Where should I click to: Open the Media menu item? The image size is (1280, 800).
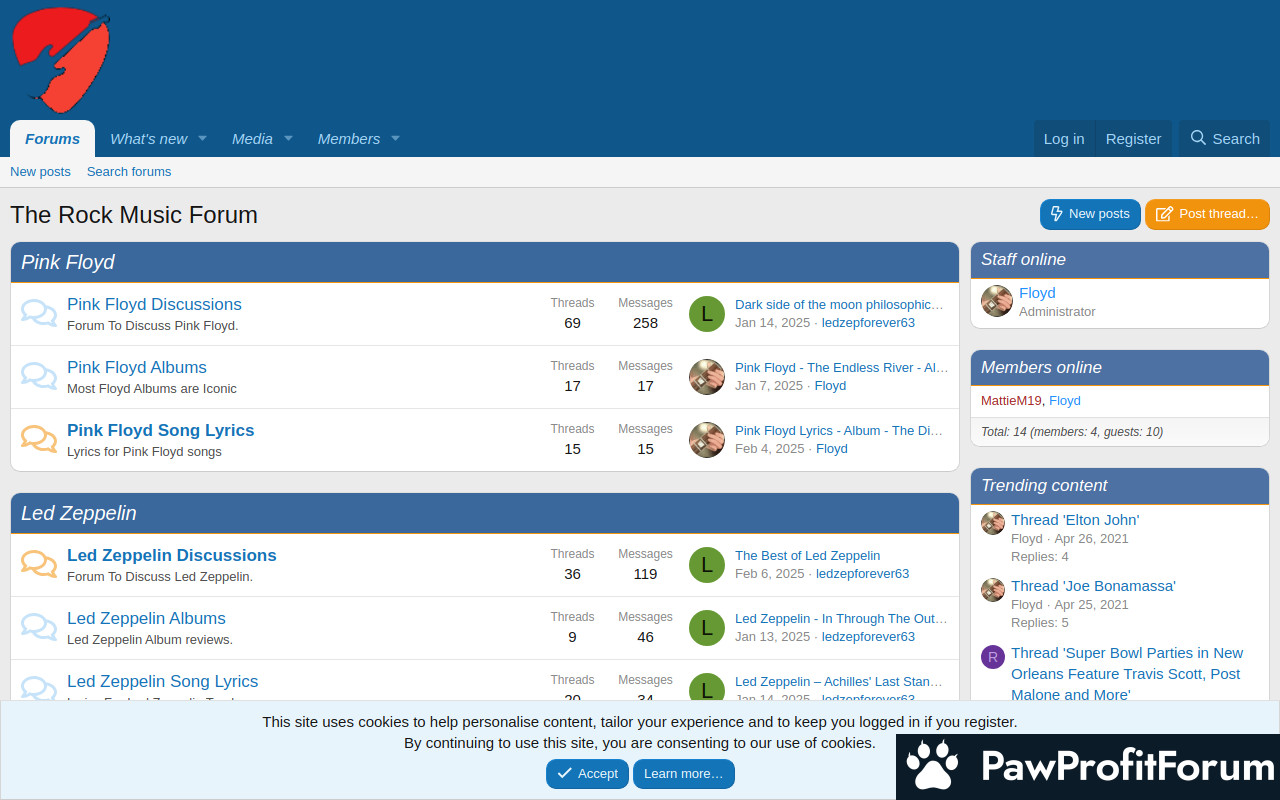[252, 139]
